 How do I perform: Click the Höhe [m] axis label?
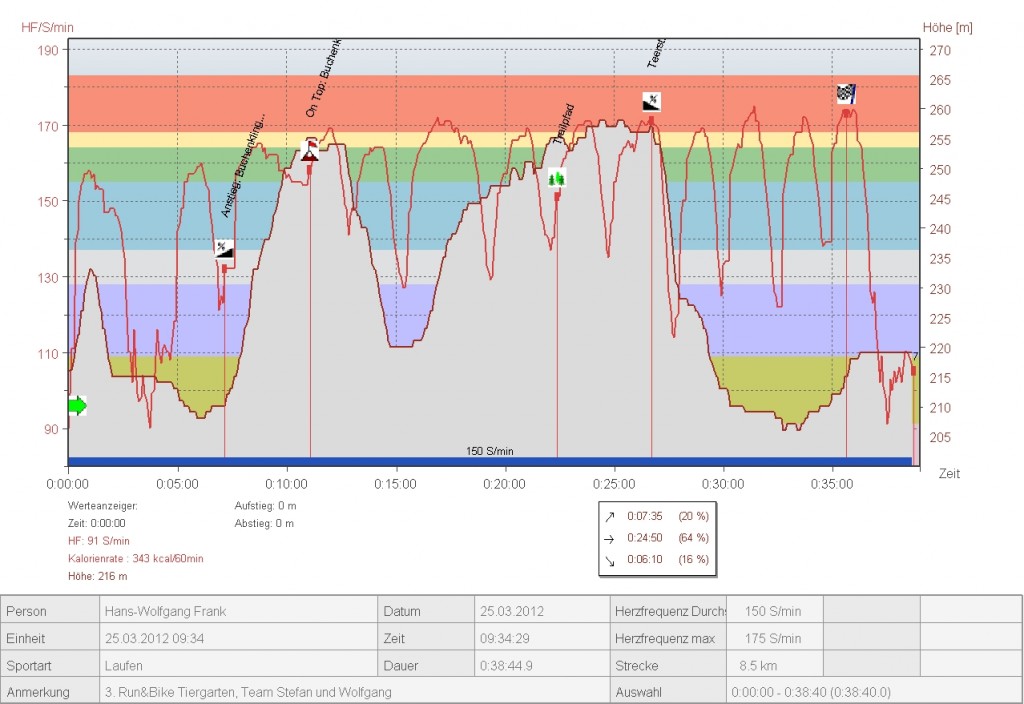(x=946, y=27)
